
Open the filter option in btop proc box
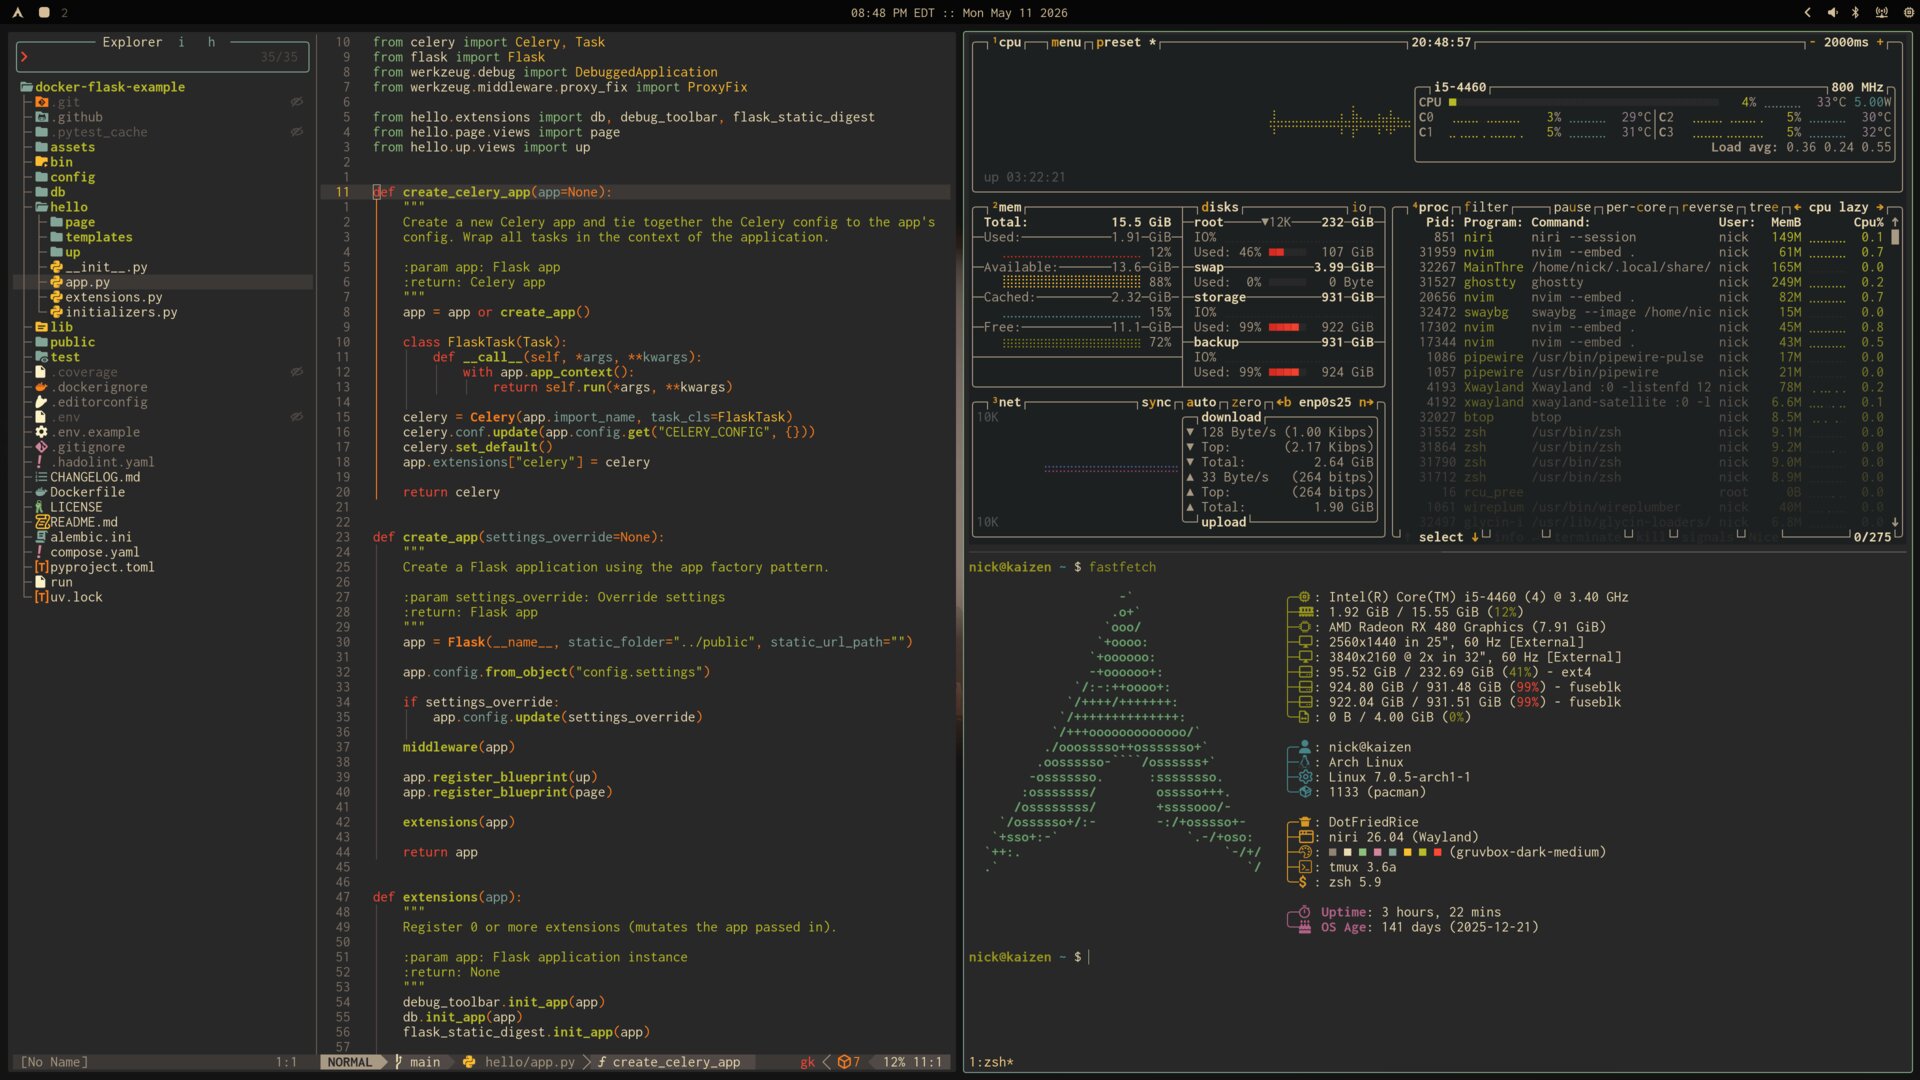[x=1486, y=207]
